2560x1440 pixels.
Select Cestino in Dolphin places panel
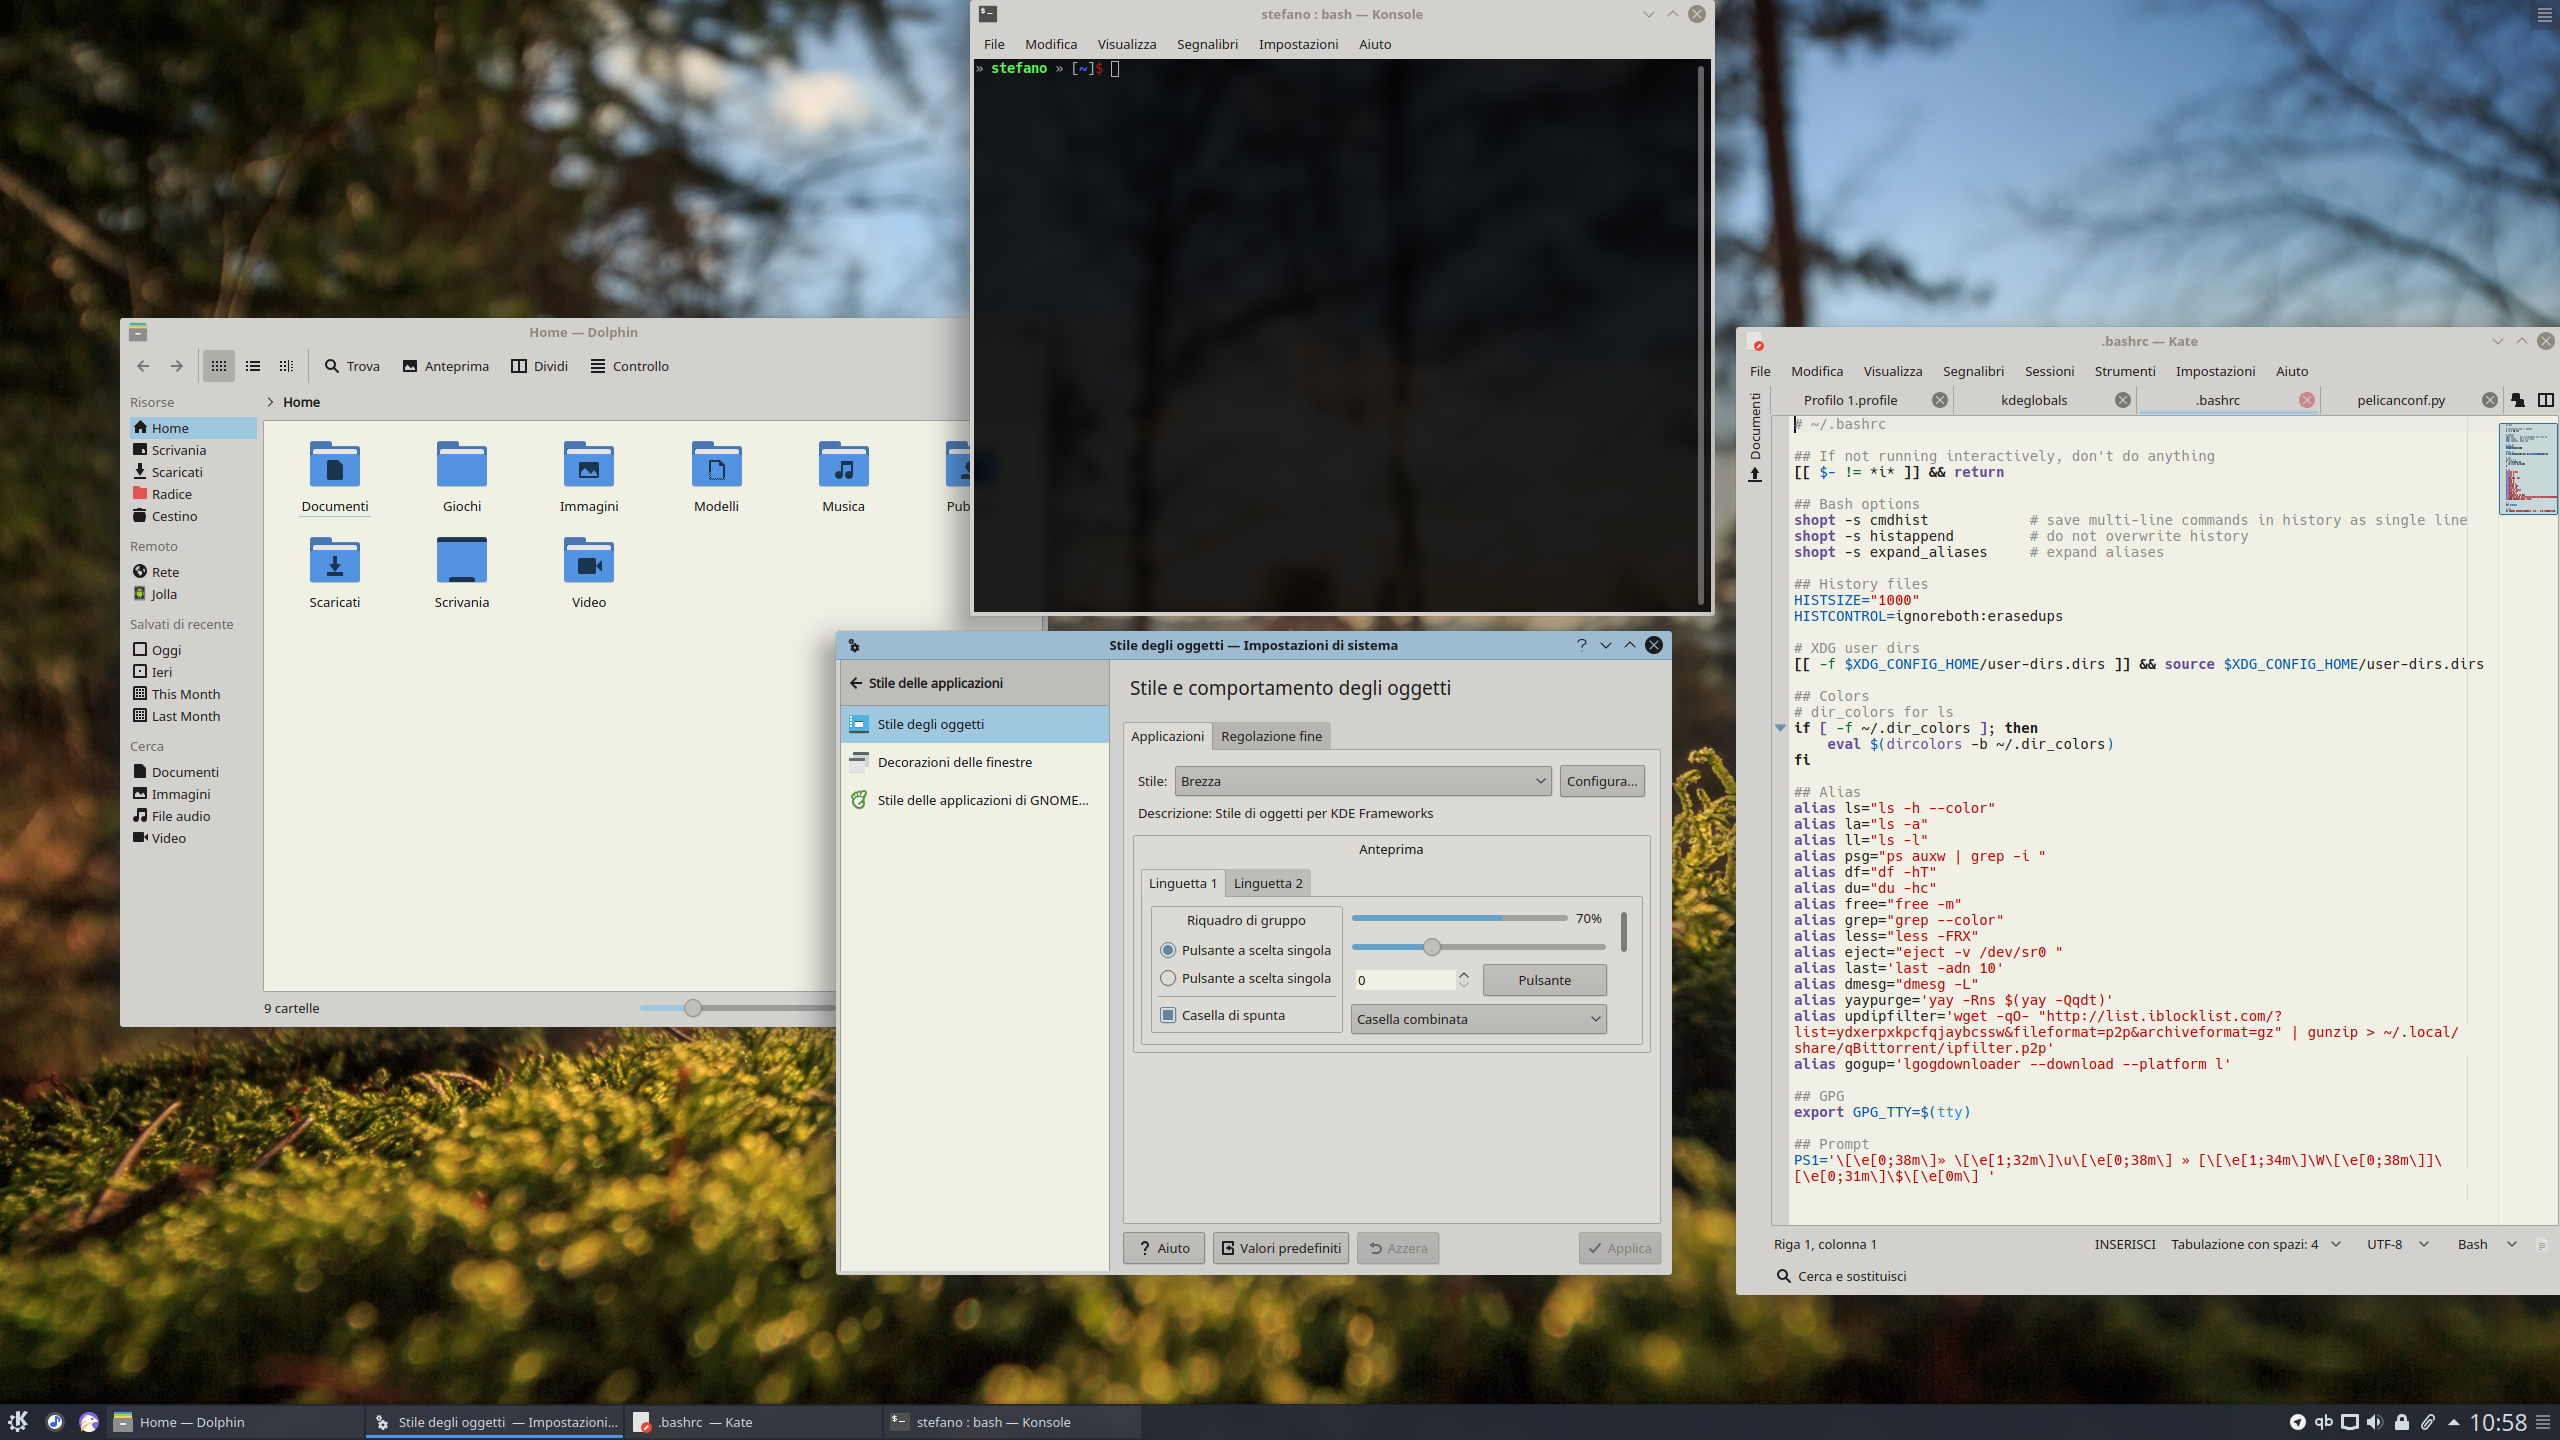tap(193, 516)
